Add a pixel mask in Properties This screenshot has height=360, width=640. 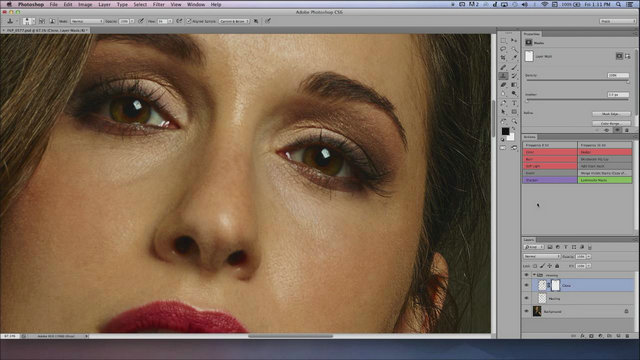tap(619, 56)
